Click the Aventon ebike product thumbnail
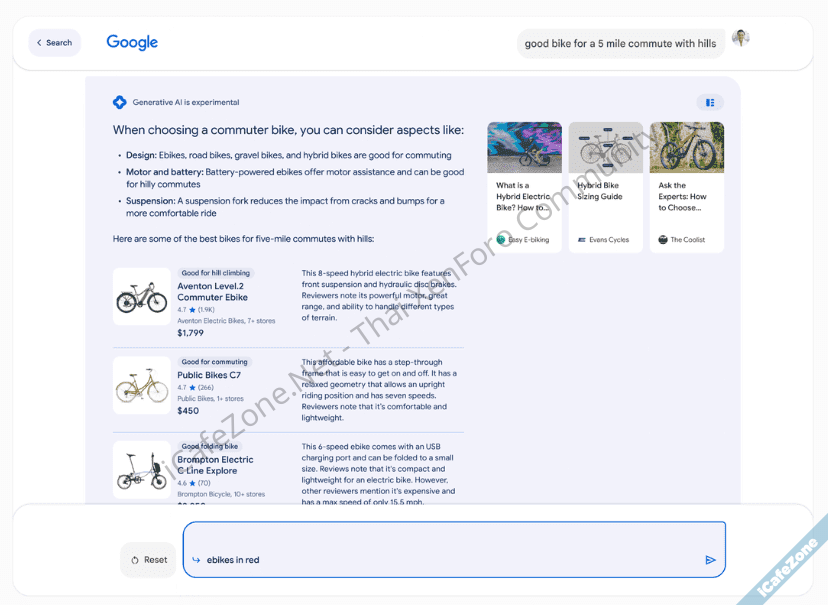828x605 pixels. point(141,297)
